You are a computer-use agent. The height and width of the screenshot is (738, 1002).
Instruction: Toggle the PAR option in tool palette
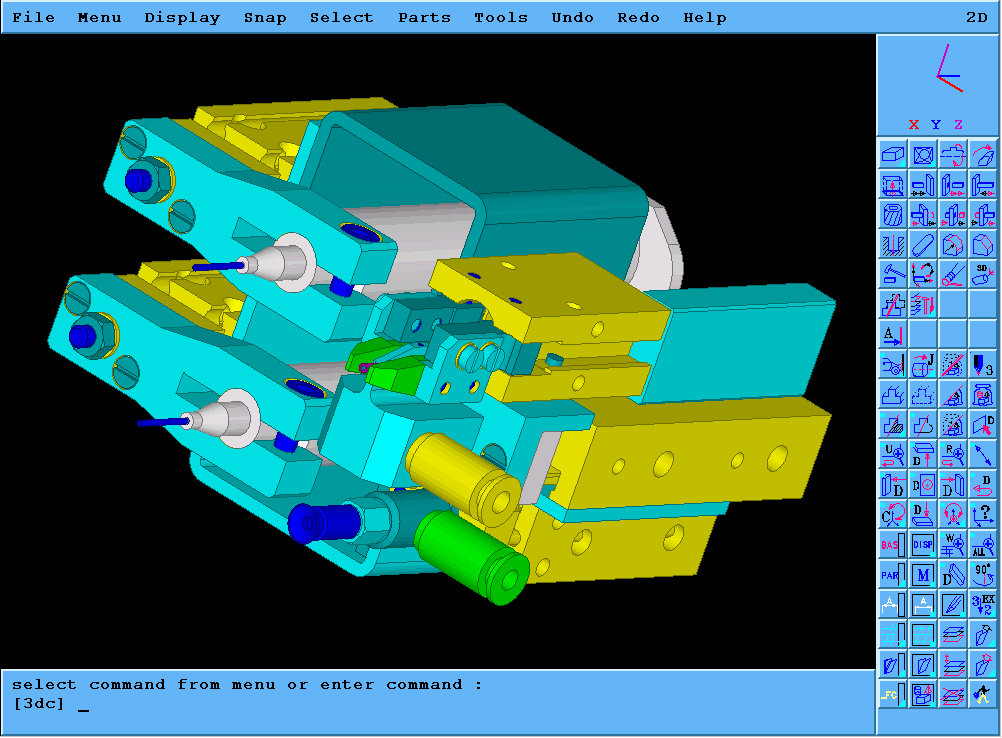(893, 574)
